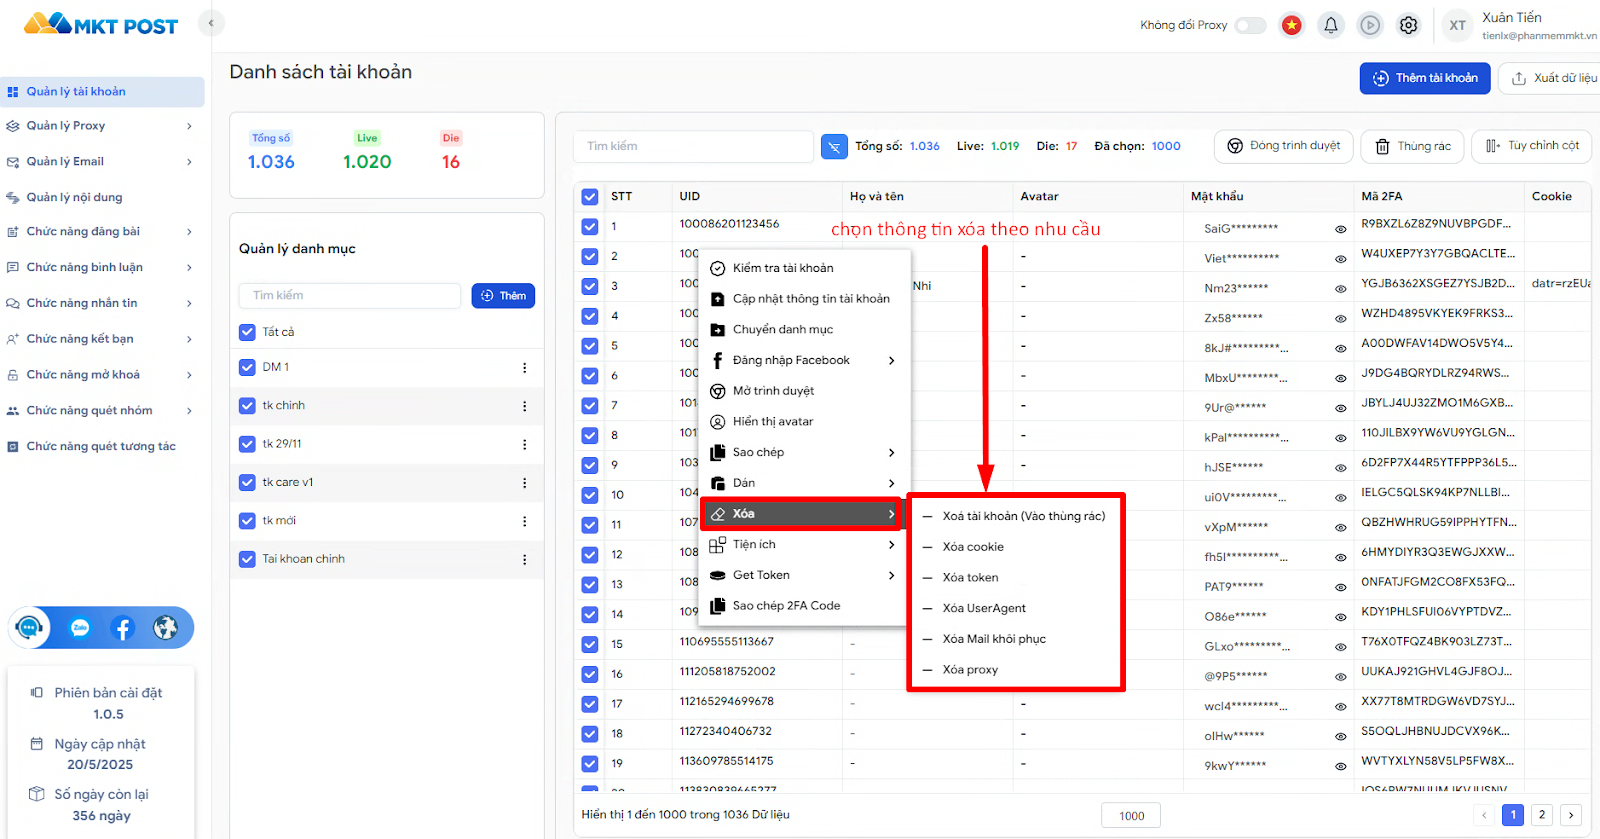Expand Chức năng nhắn tin menu
1600x839 pixels.
tap(100, 303)
